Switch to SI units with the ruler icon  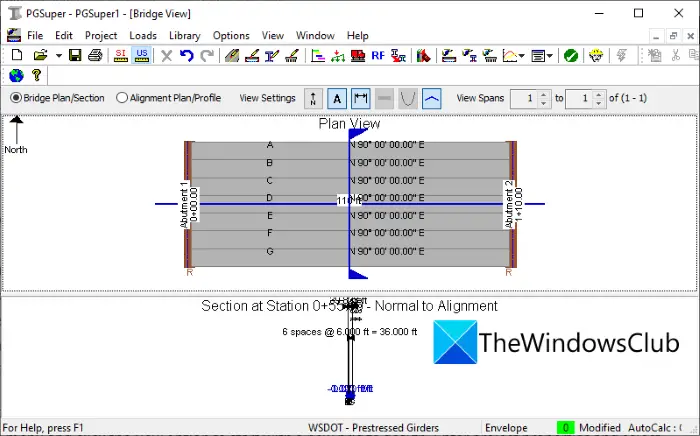point(121,55)
